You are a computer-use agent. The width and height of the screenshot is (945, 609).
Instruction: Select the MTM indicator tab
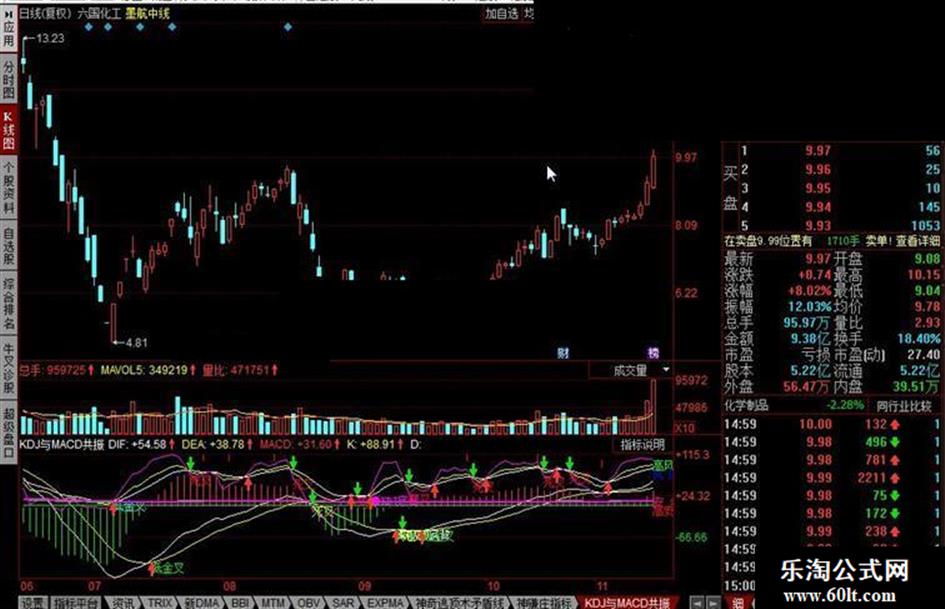273,602
